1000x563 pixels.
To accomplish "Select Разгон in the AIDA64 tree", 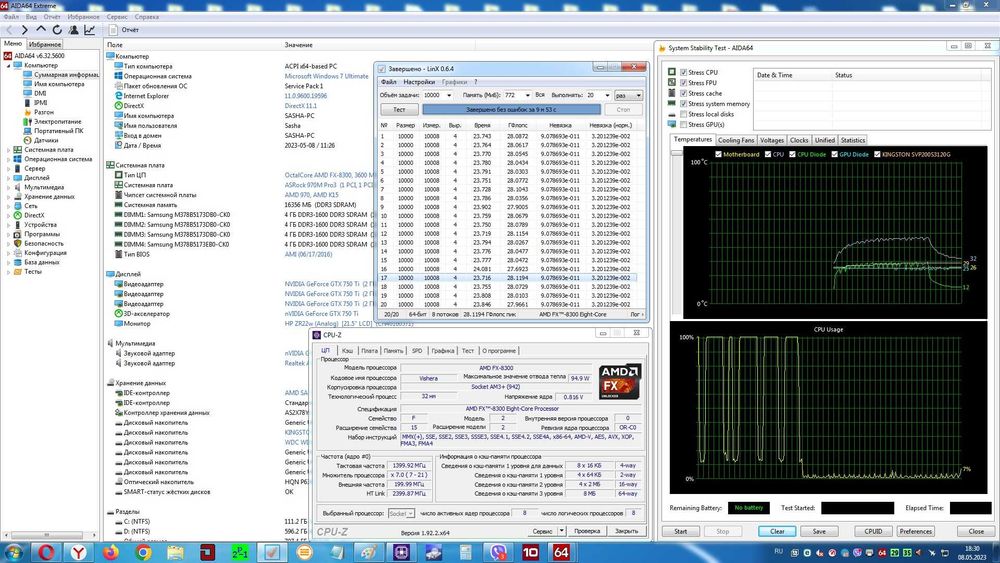I will tap(44, 112).
